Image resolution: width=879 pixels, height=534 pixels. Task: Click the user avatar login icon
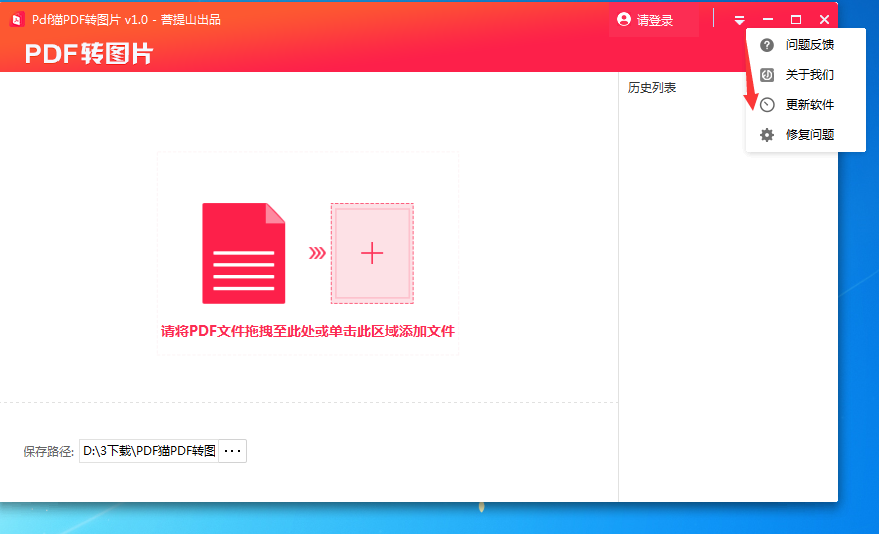click(624, 20)
